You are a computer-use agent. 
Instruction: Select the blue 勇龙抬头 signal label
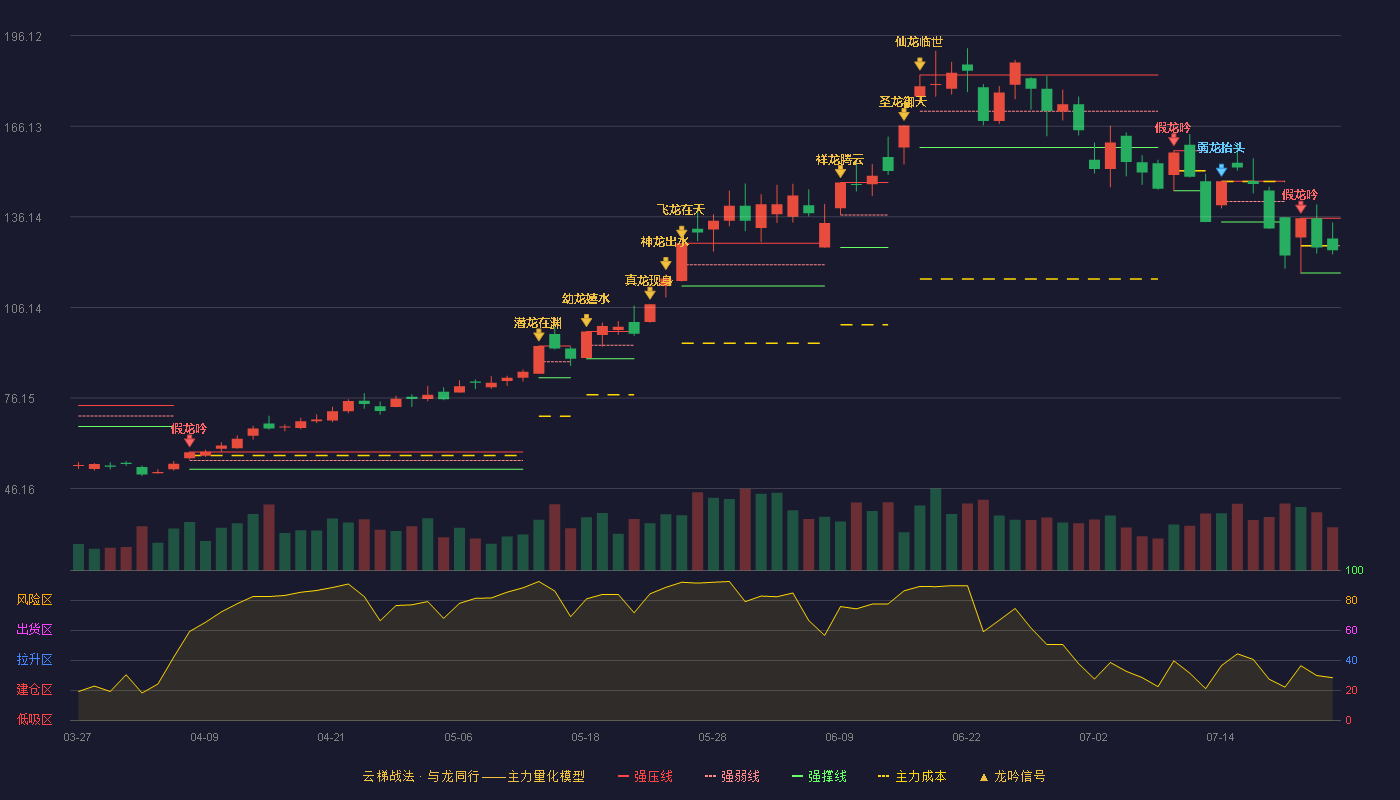point(1221,148)
